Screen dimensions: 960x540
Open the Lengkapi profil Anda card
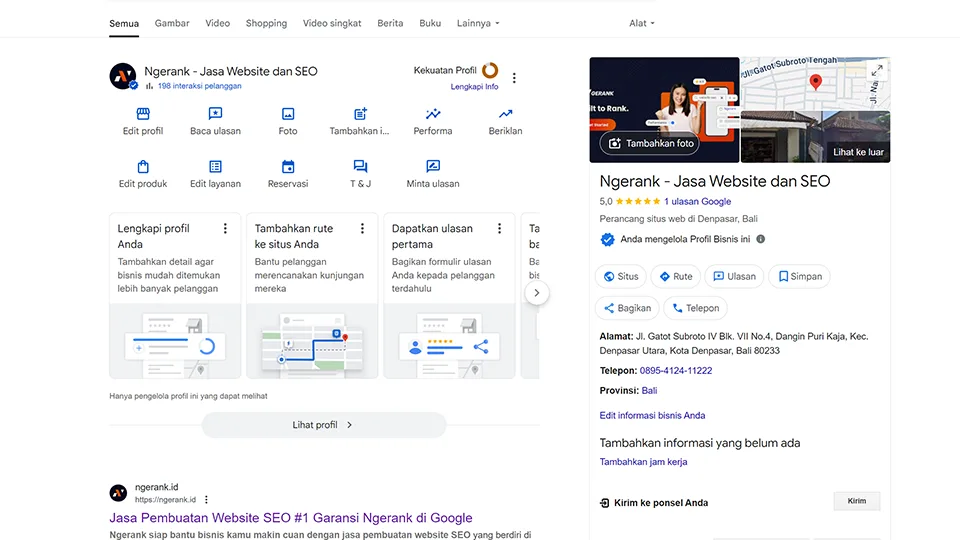[x=175, y=296]
